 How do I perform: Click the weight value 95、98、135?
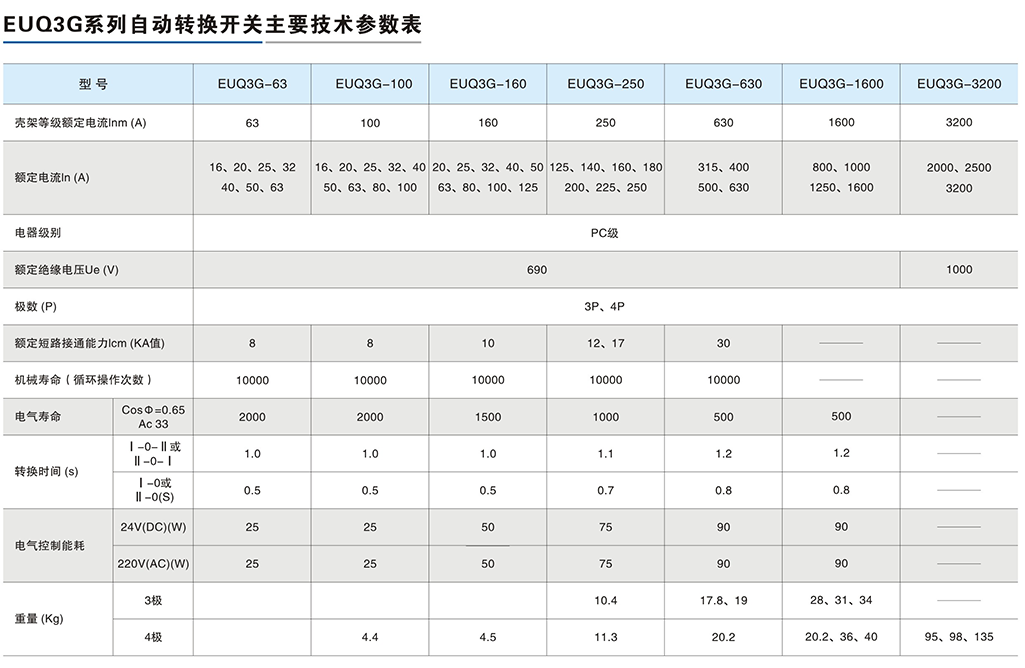click(958, 637)
